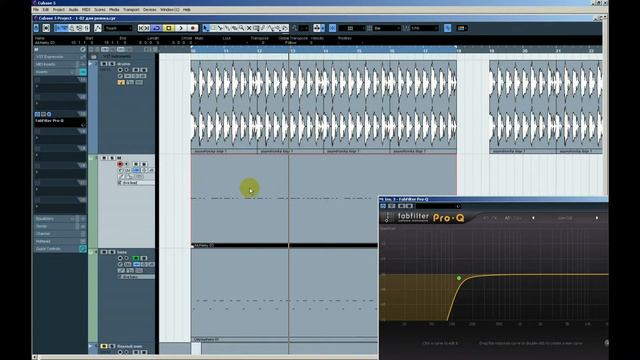The width and height of the screenshot is (640, 360).
Task: Click the horizontal scrollbar left arrow
Action: click(x=35, y=358)
